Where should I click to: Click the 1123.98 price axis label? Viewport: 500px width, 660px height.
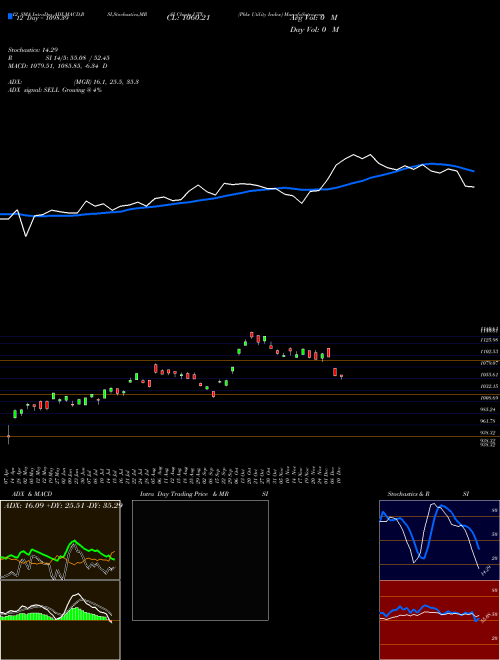(491, 340)
